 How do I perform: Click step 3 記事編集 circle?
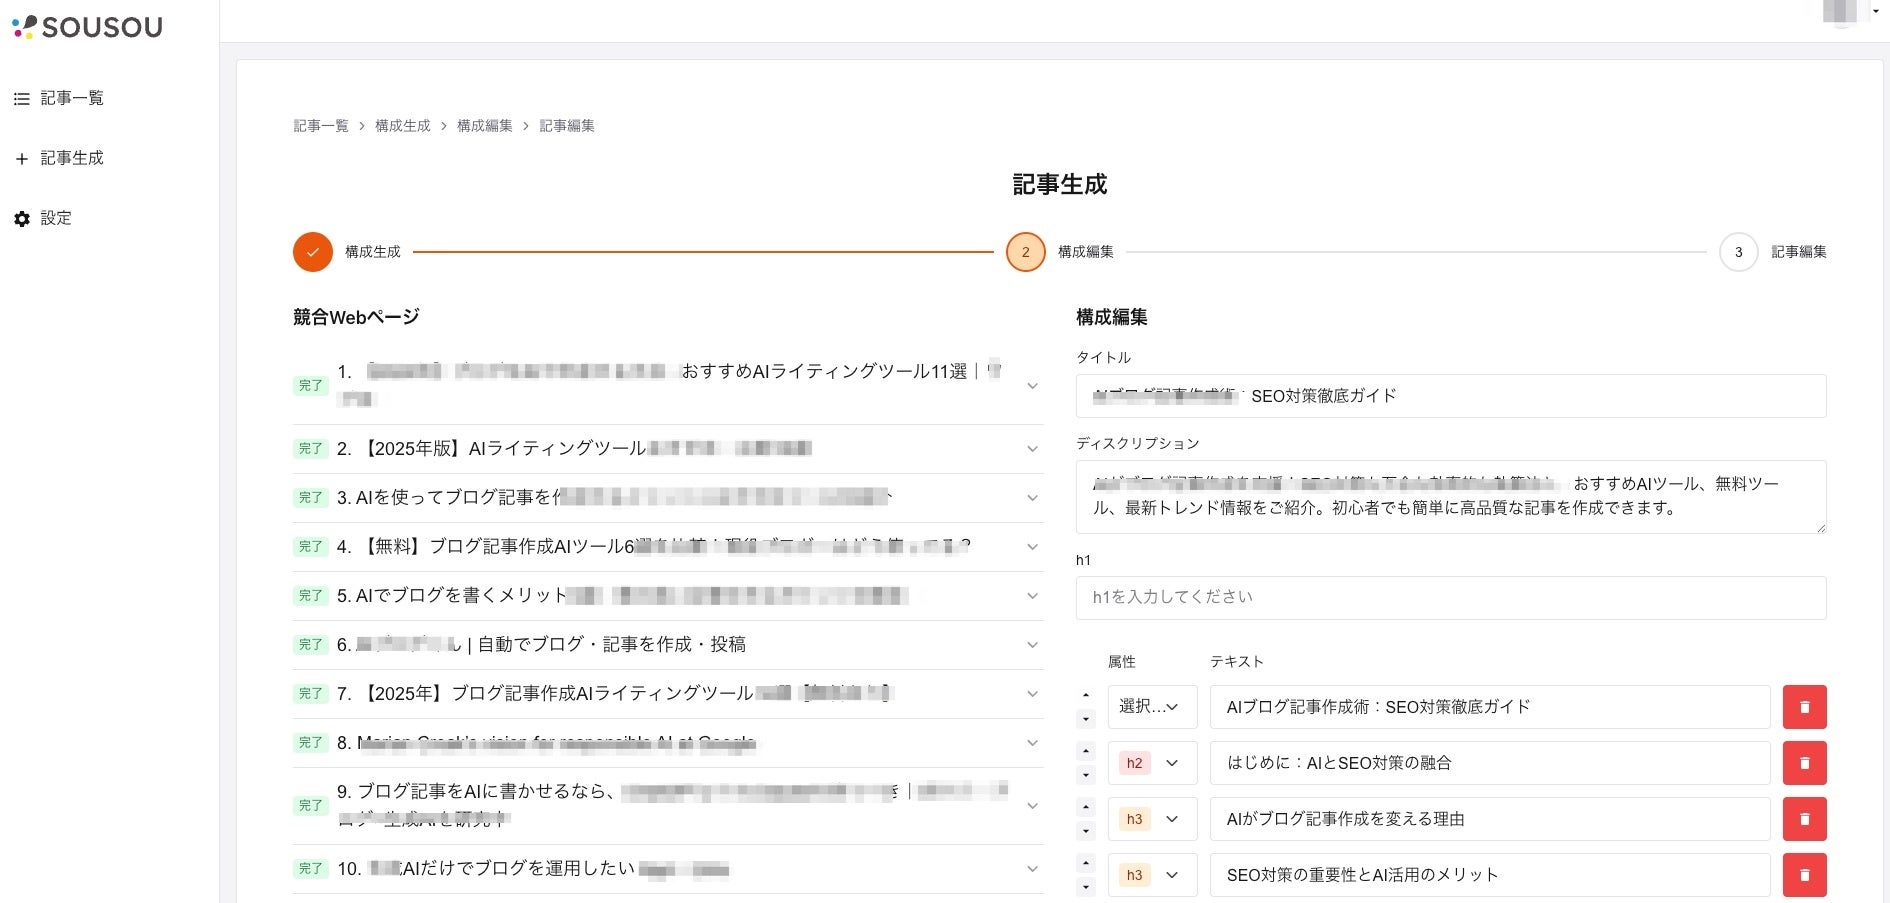1738,252
